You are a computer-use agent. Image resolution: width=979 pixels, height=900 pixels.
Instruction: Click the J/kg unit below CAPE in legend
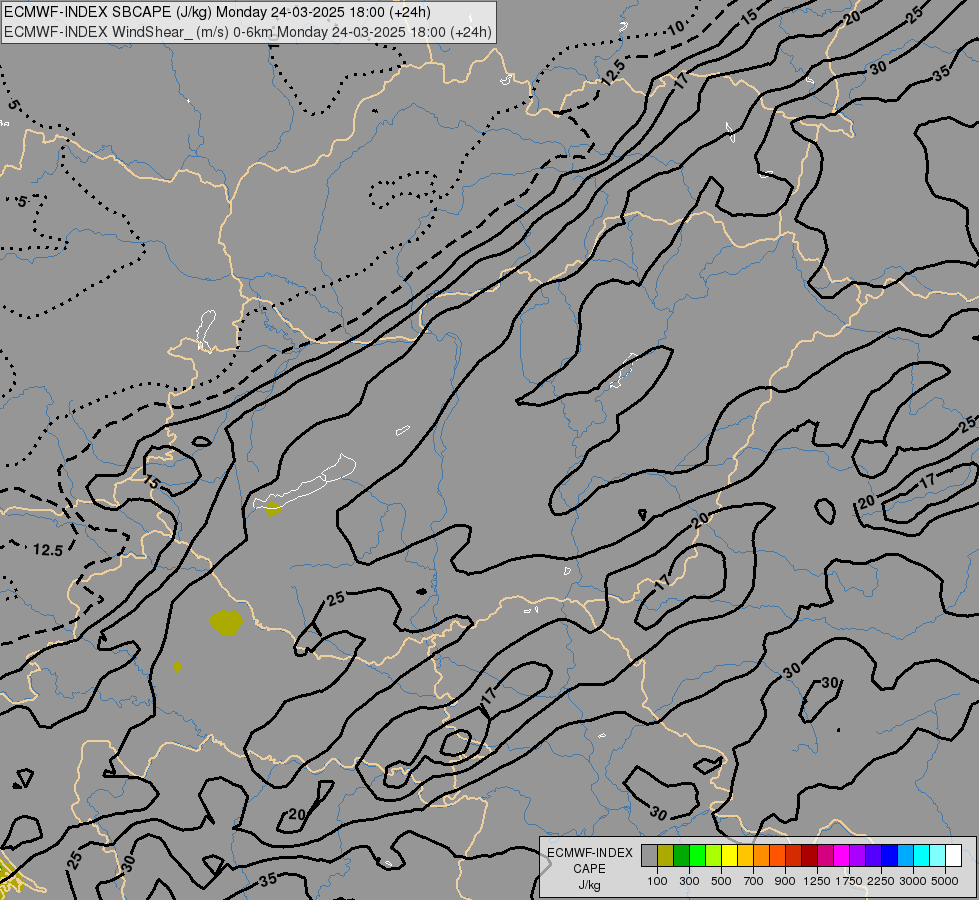(x=589, y=886)
